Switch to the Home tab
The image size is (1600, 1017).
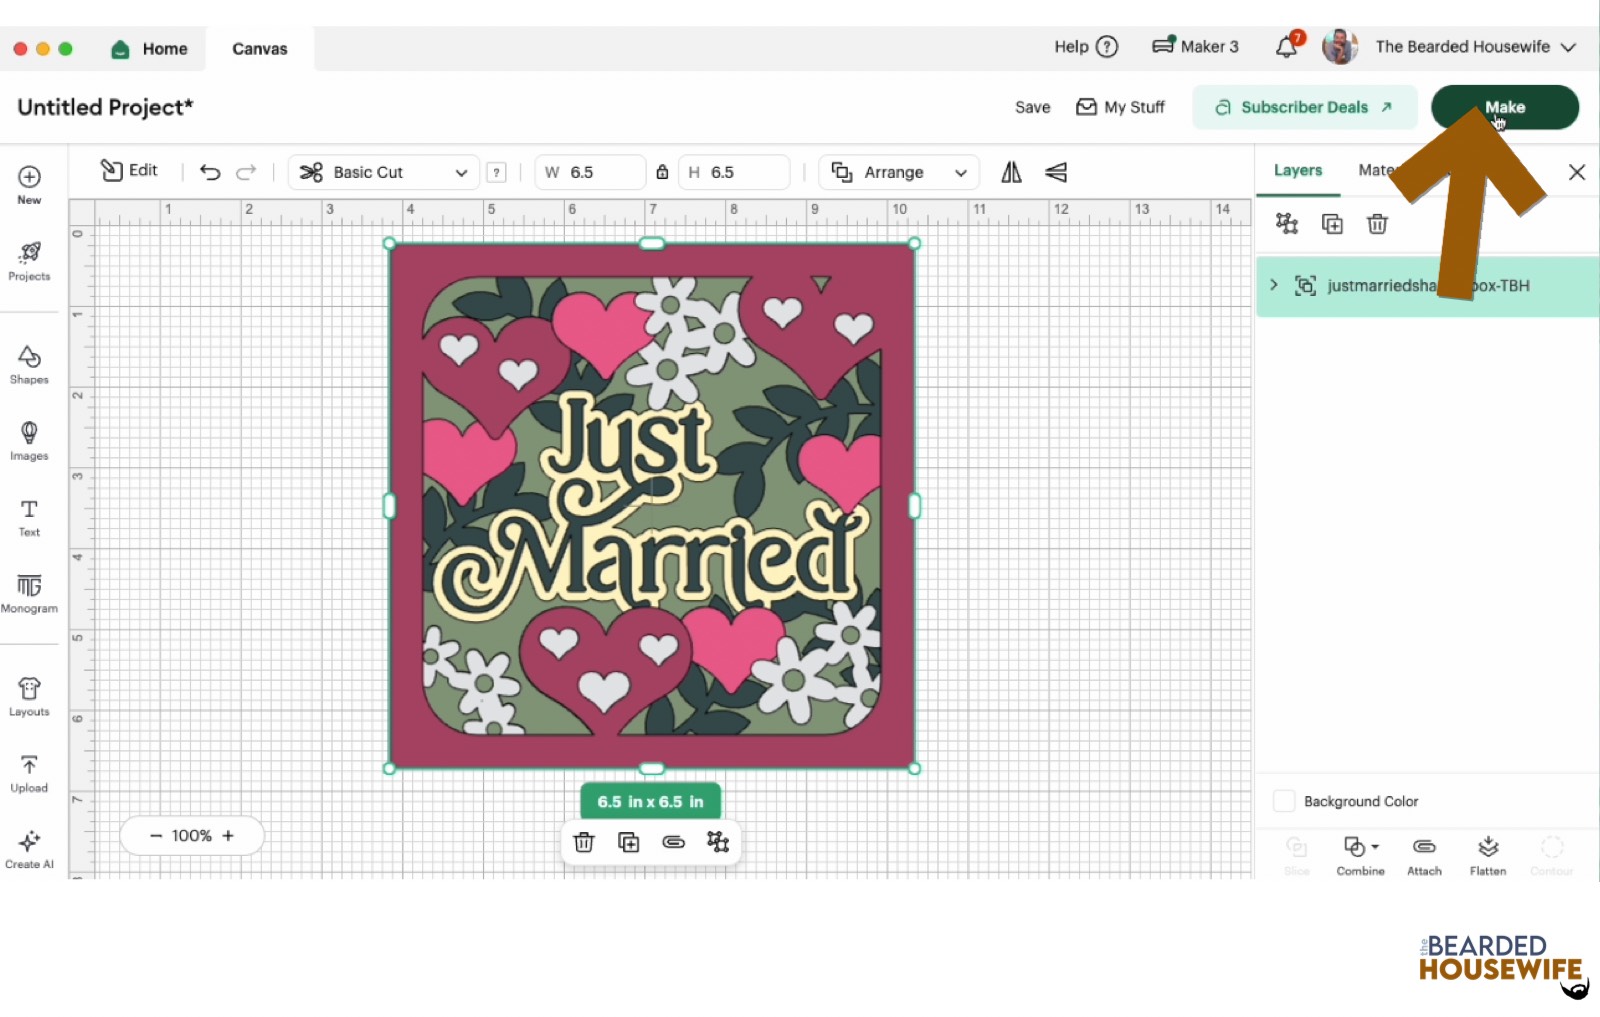click(x=150, y=49)
